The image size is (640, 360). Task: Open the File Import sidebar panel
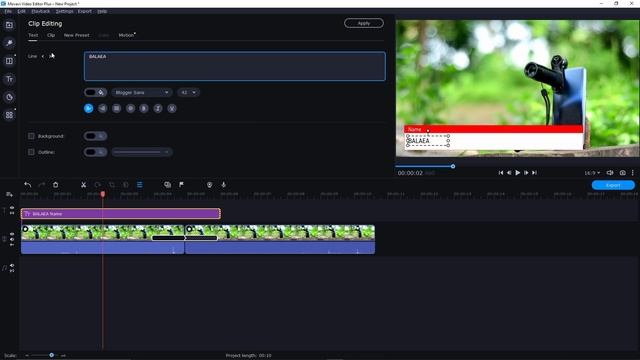(x=9, y=25)
